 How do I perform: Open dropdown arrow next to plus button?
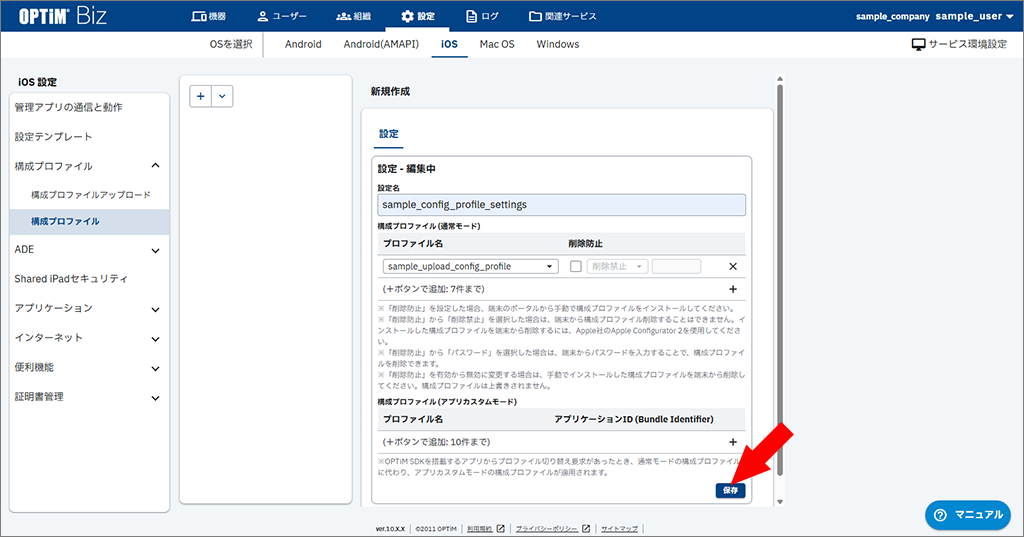[x=222, y=96]
